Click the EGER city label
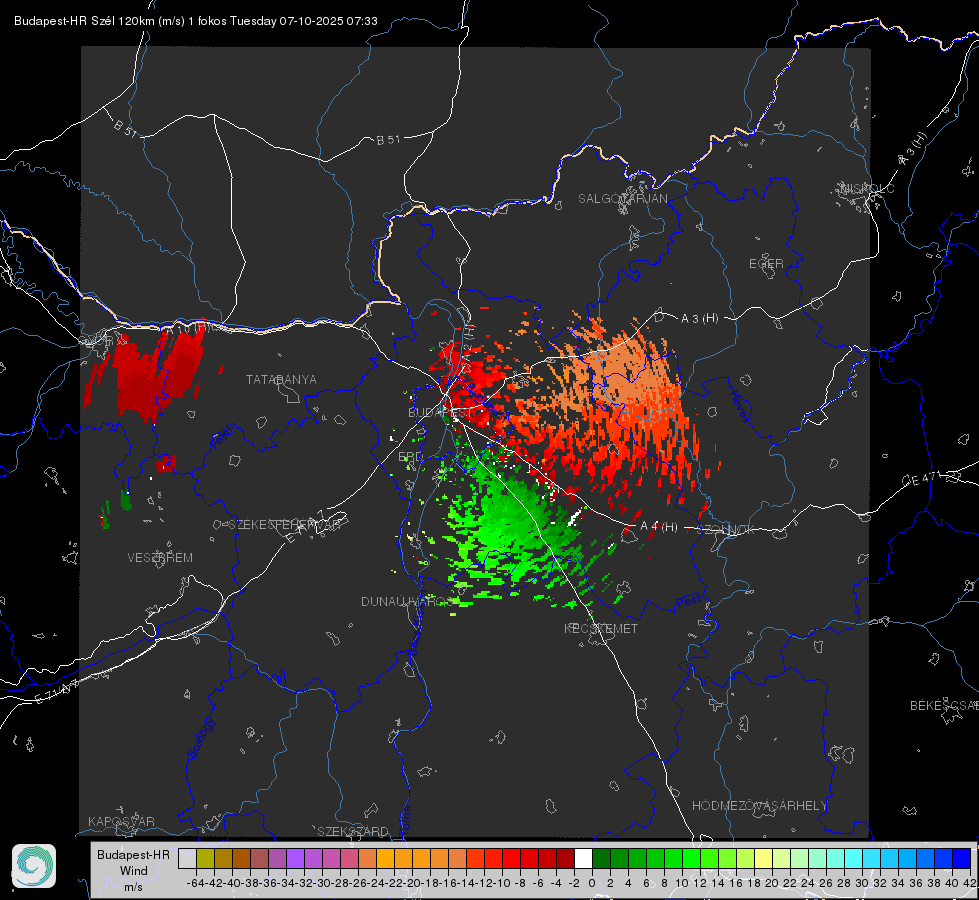This screenshot has width=979, height=900. (766, 264)
